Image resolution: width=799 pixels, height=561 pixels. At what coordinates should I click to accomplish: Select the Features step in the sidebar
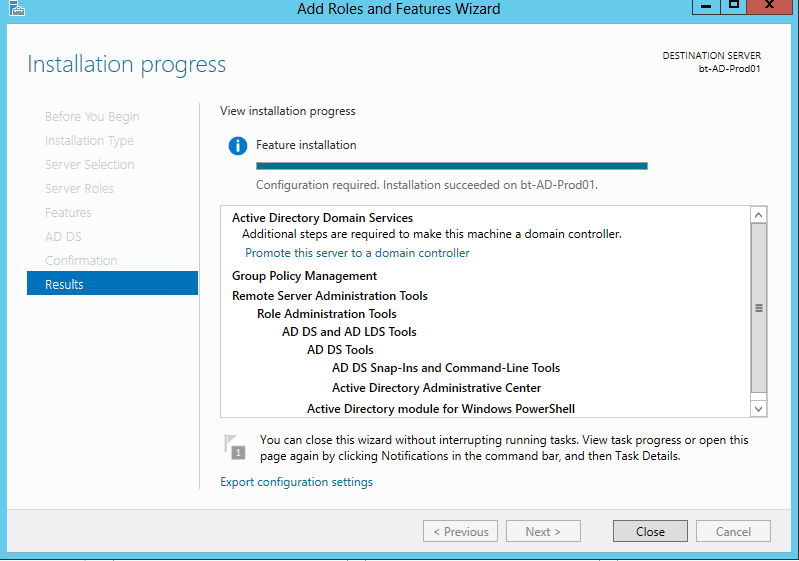pos(68,212)
